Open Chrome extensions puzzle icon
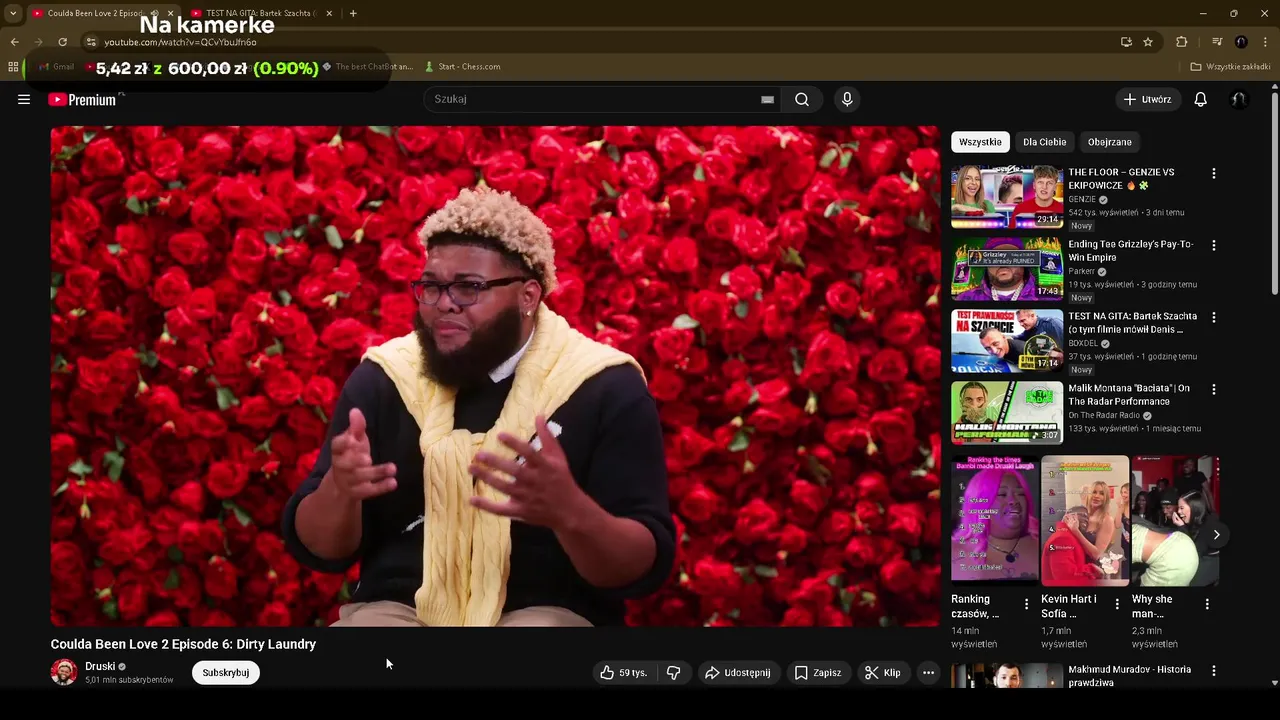This screenshot has height=720, width=1280. coord(1181,42)
